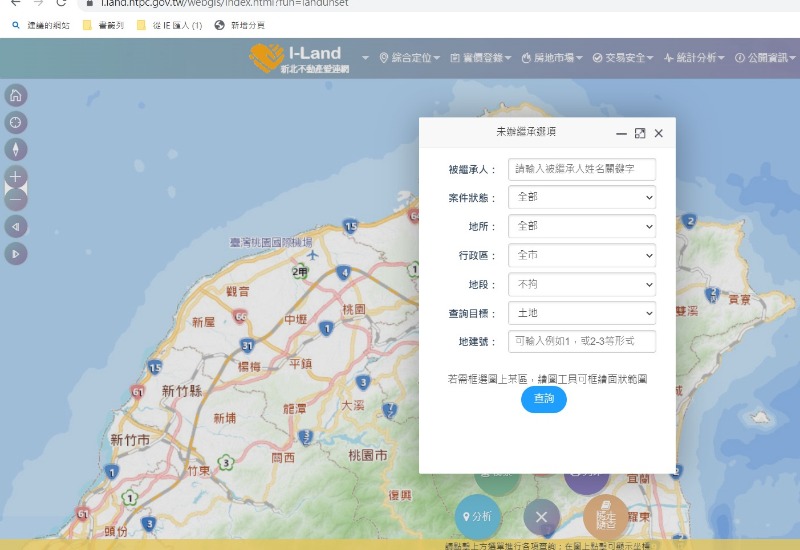This screenshot has height=550, width=800.
Task: Expand the 案件狀態 dropdown
Action: pyautogui.click(x=581, y=198)
